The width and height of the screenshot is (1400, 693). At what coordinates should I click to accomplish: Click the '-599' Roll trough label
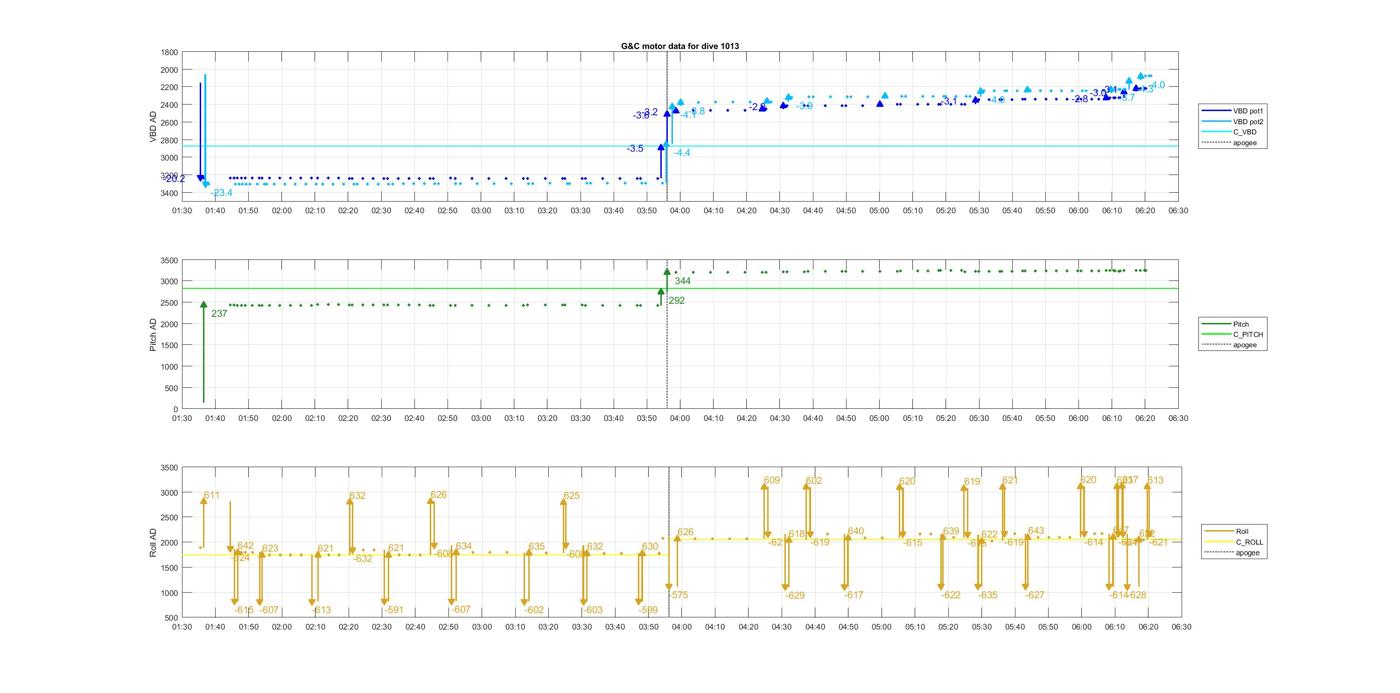tap(648, 610)
